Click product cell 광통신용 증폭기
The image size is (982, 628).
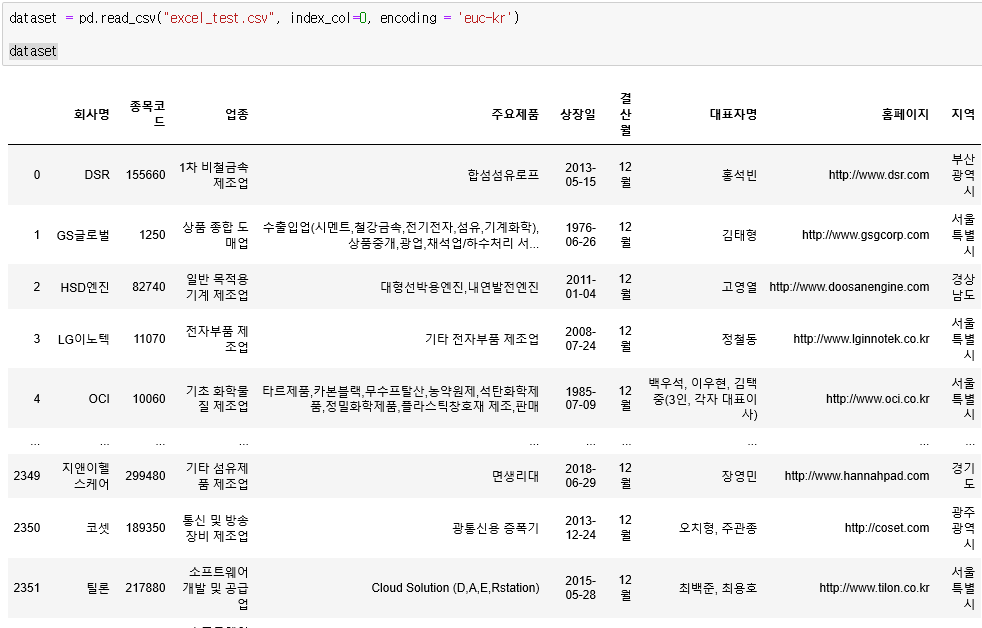point(495,528)
